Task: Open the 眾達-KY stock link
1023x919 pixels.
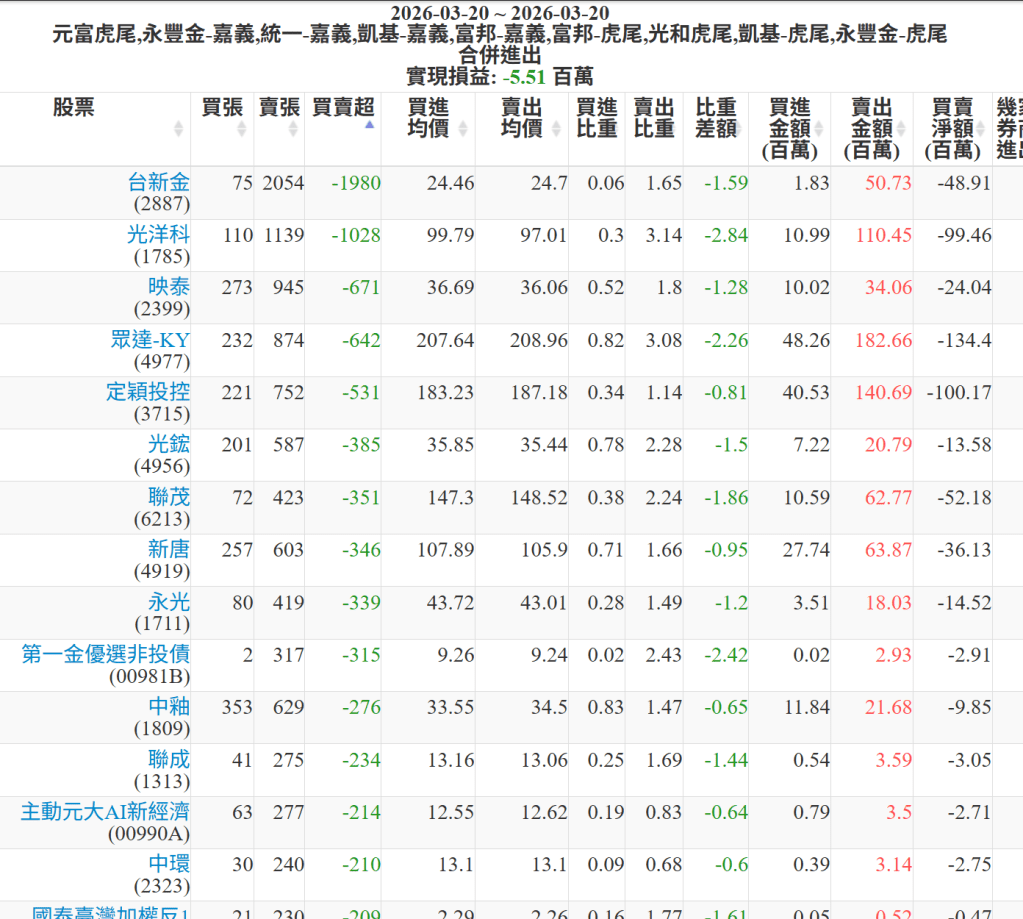Action: point(150,340)
